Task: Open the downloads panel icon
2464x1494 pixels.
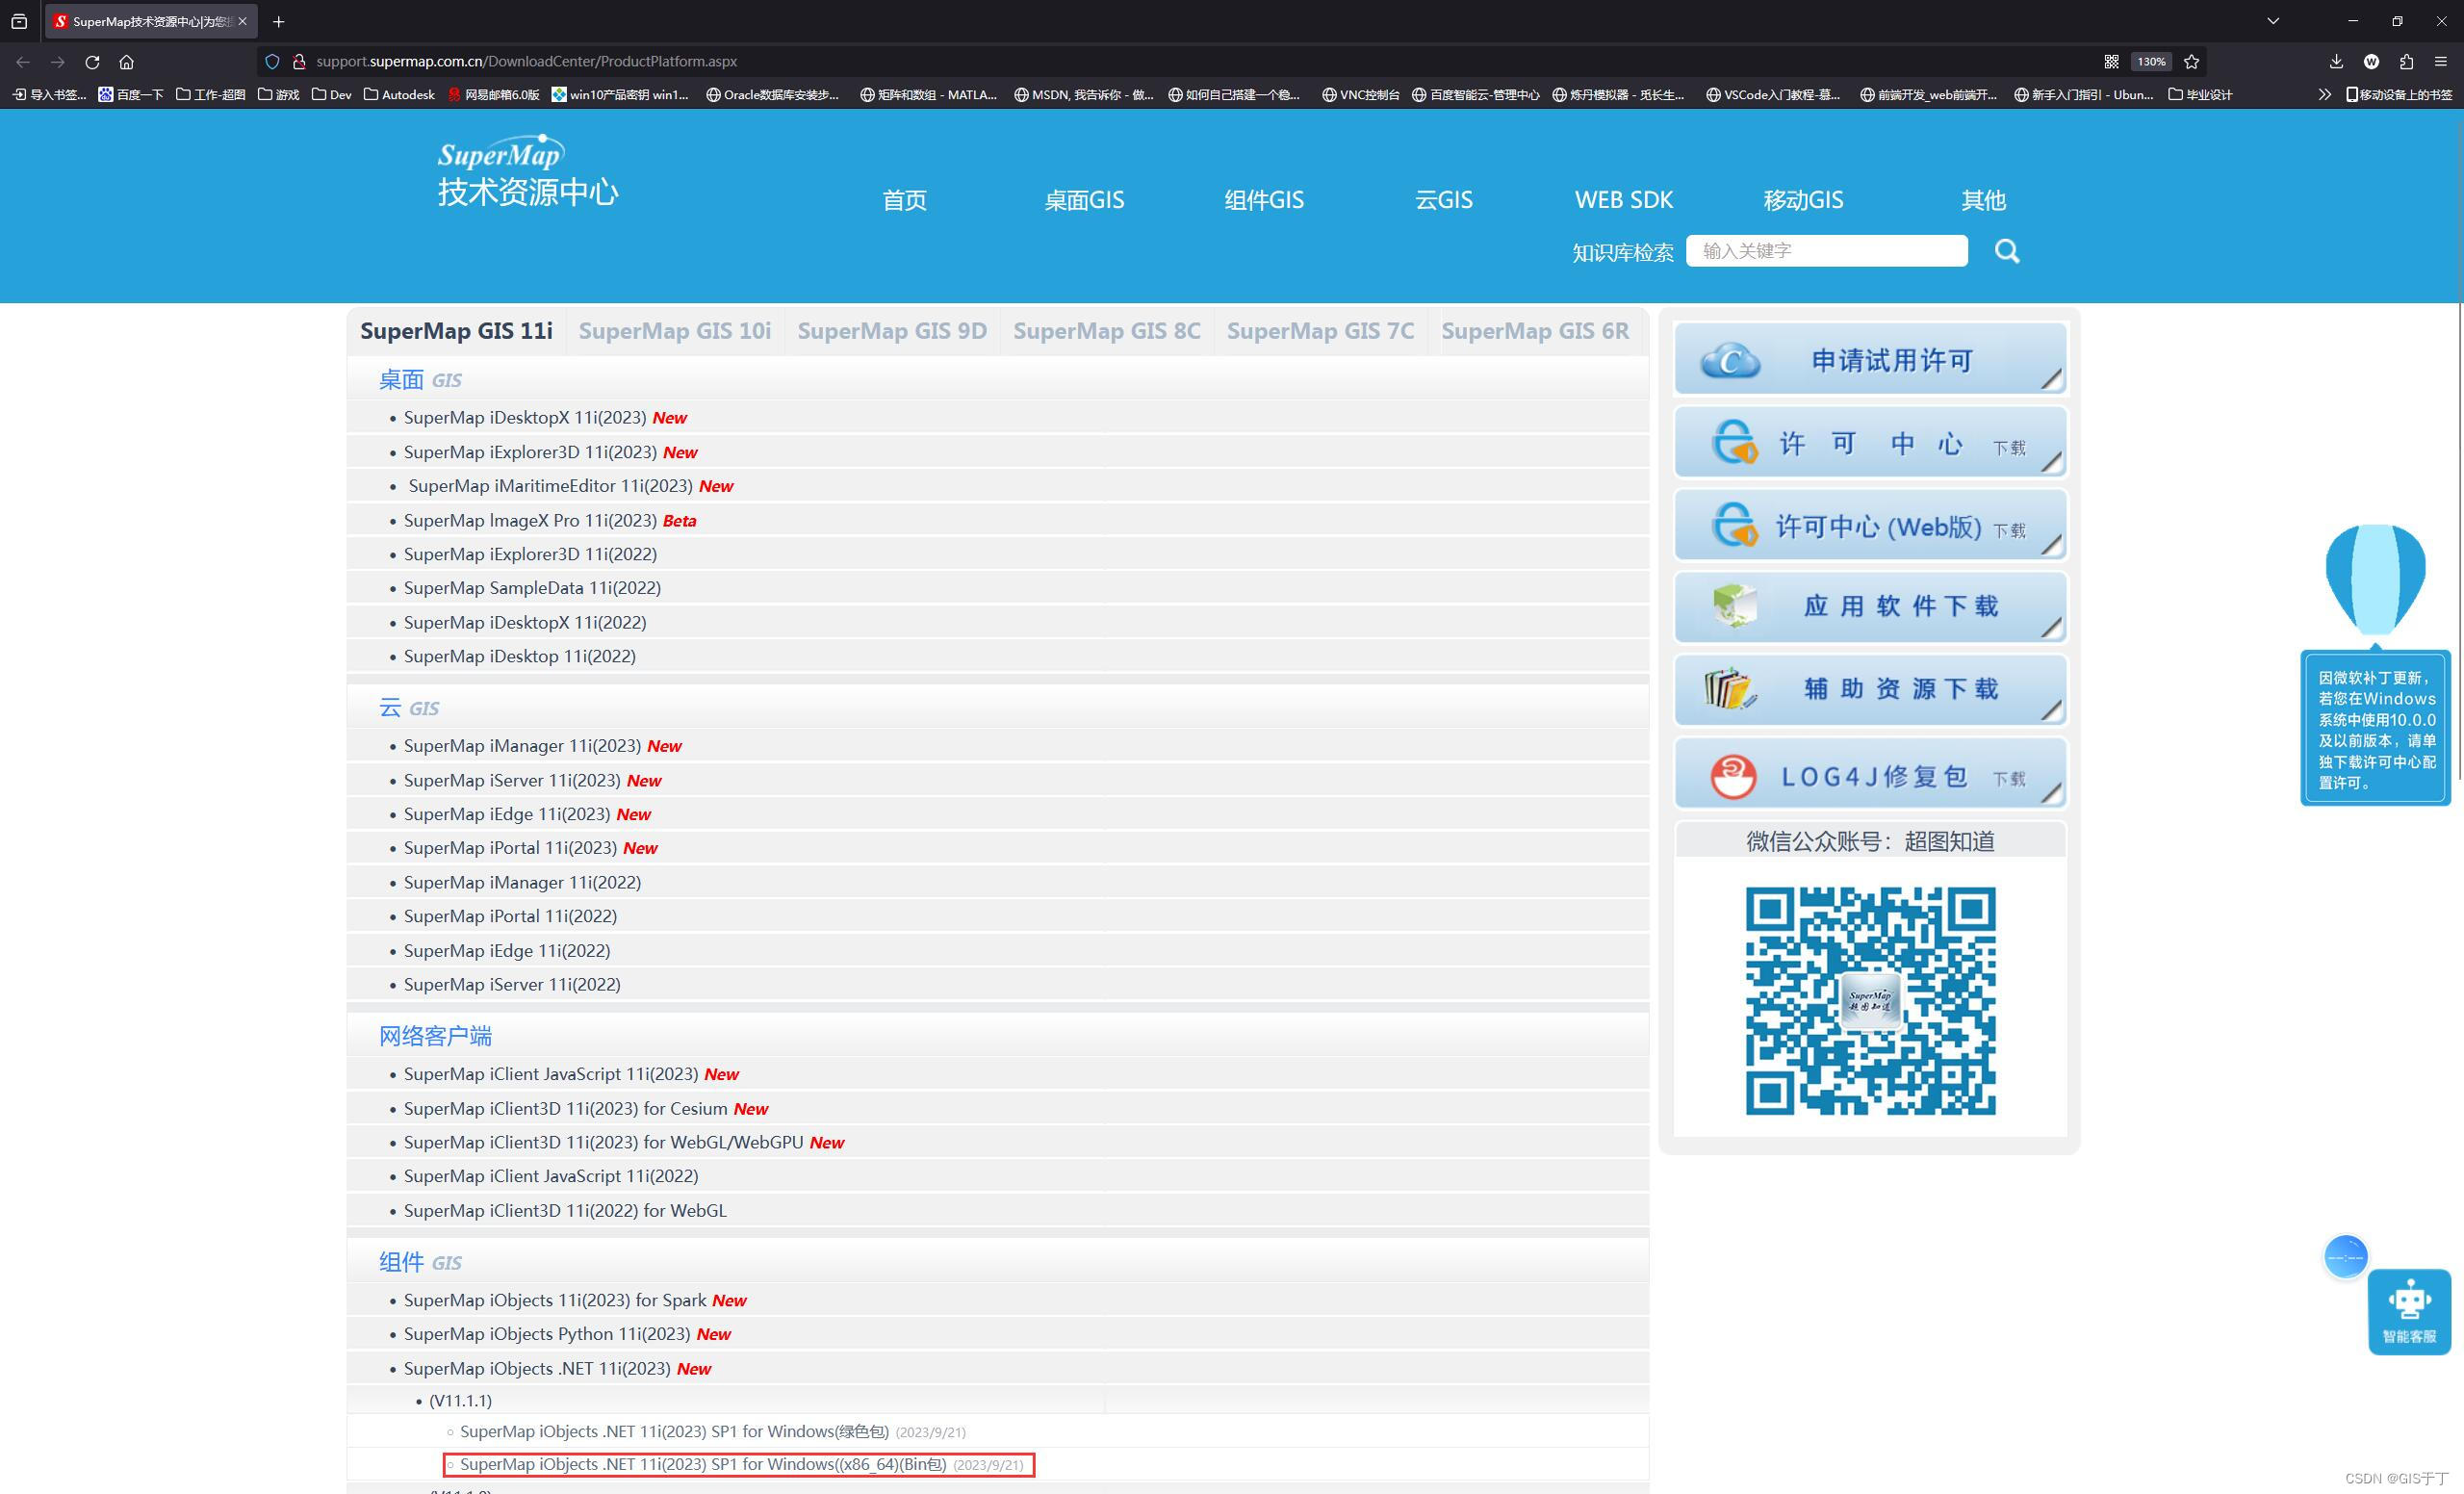Action: (2336, 62)
